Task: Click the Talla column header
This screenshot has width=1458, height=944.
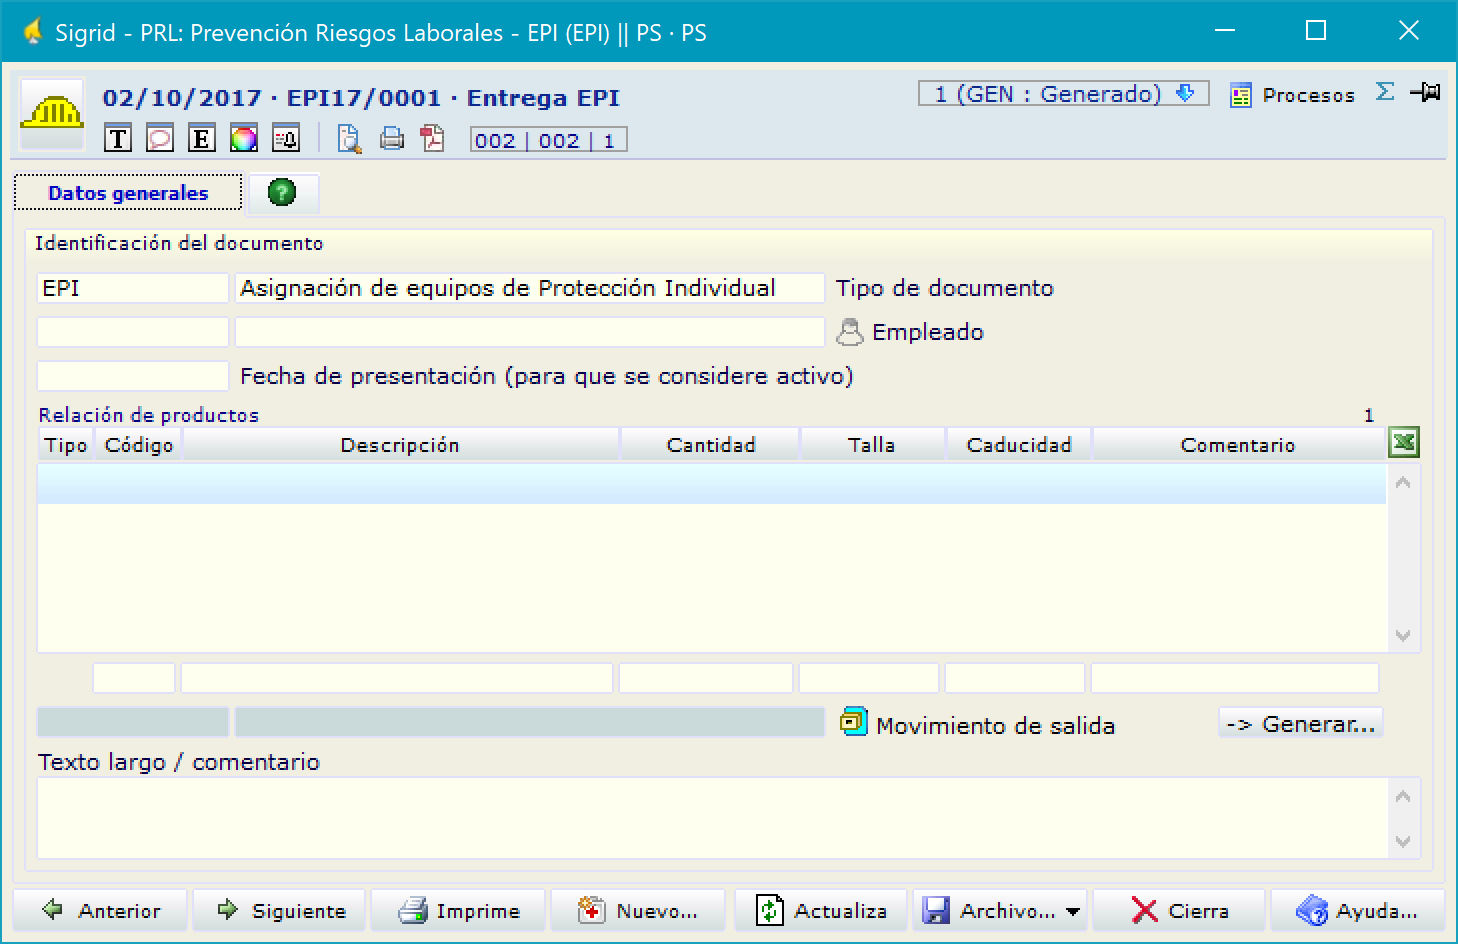Action: (x=872, y=445)
